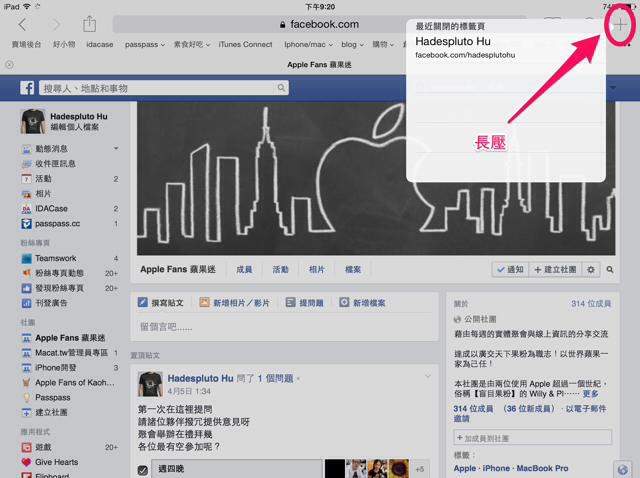Click 314 位成員 link at panel top
The image size is (640, 478).
point(591,303)
